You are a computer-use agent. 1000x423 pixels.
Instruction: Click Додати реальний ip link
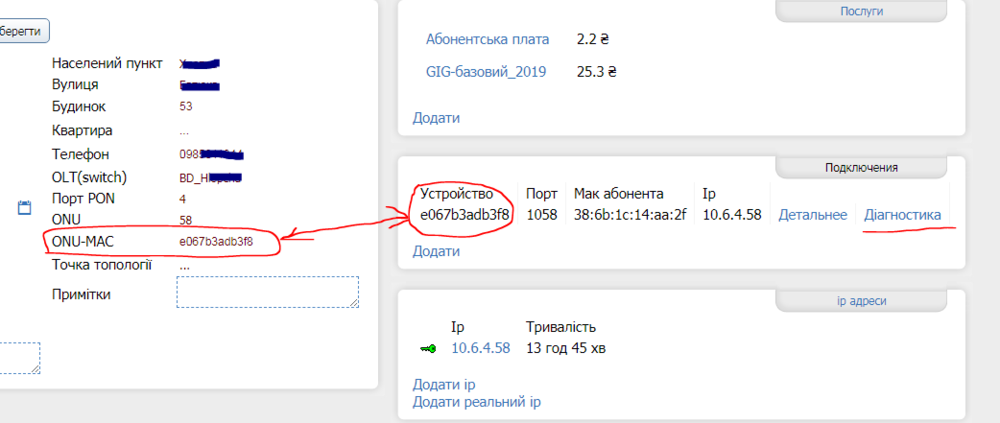476,402
